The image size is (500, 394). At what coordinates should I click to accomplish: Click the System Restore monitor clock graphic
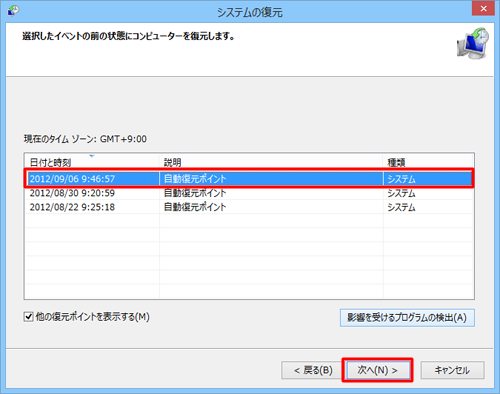pyautogui.click(x=473, y=44)
